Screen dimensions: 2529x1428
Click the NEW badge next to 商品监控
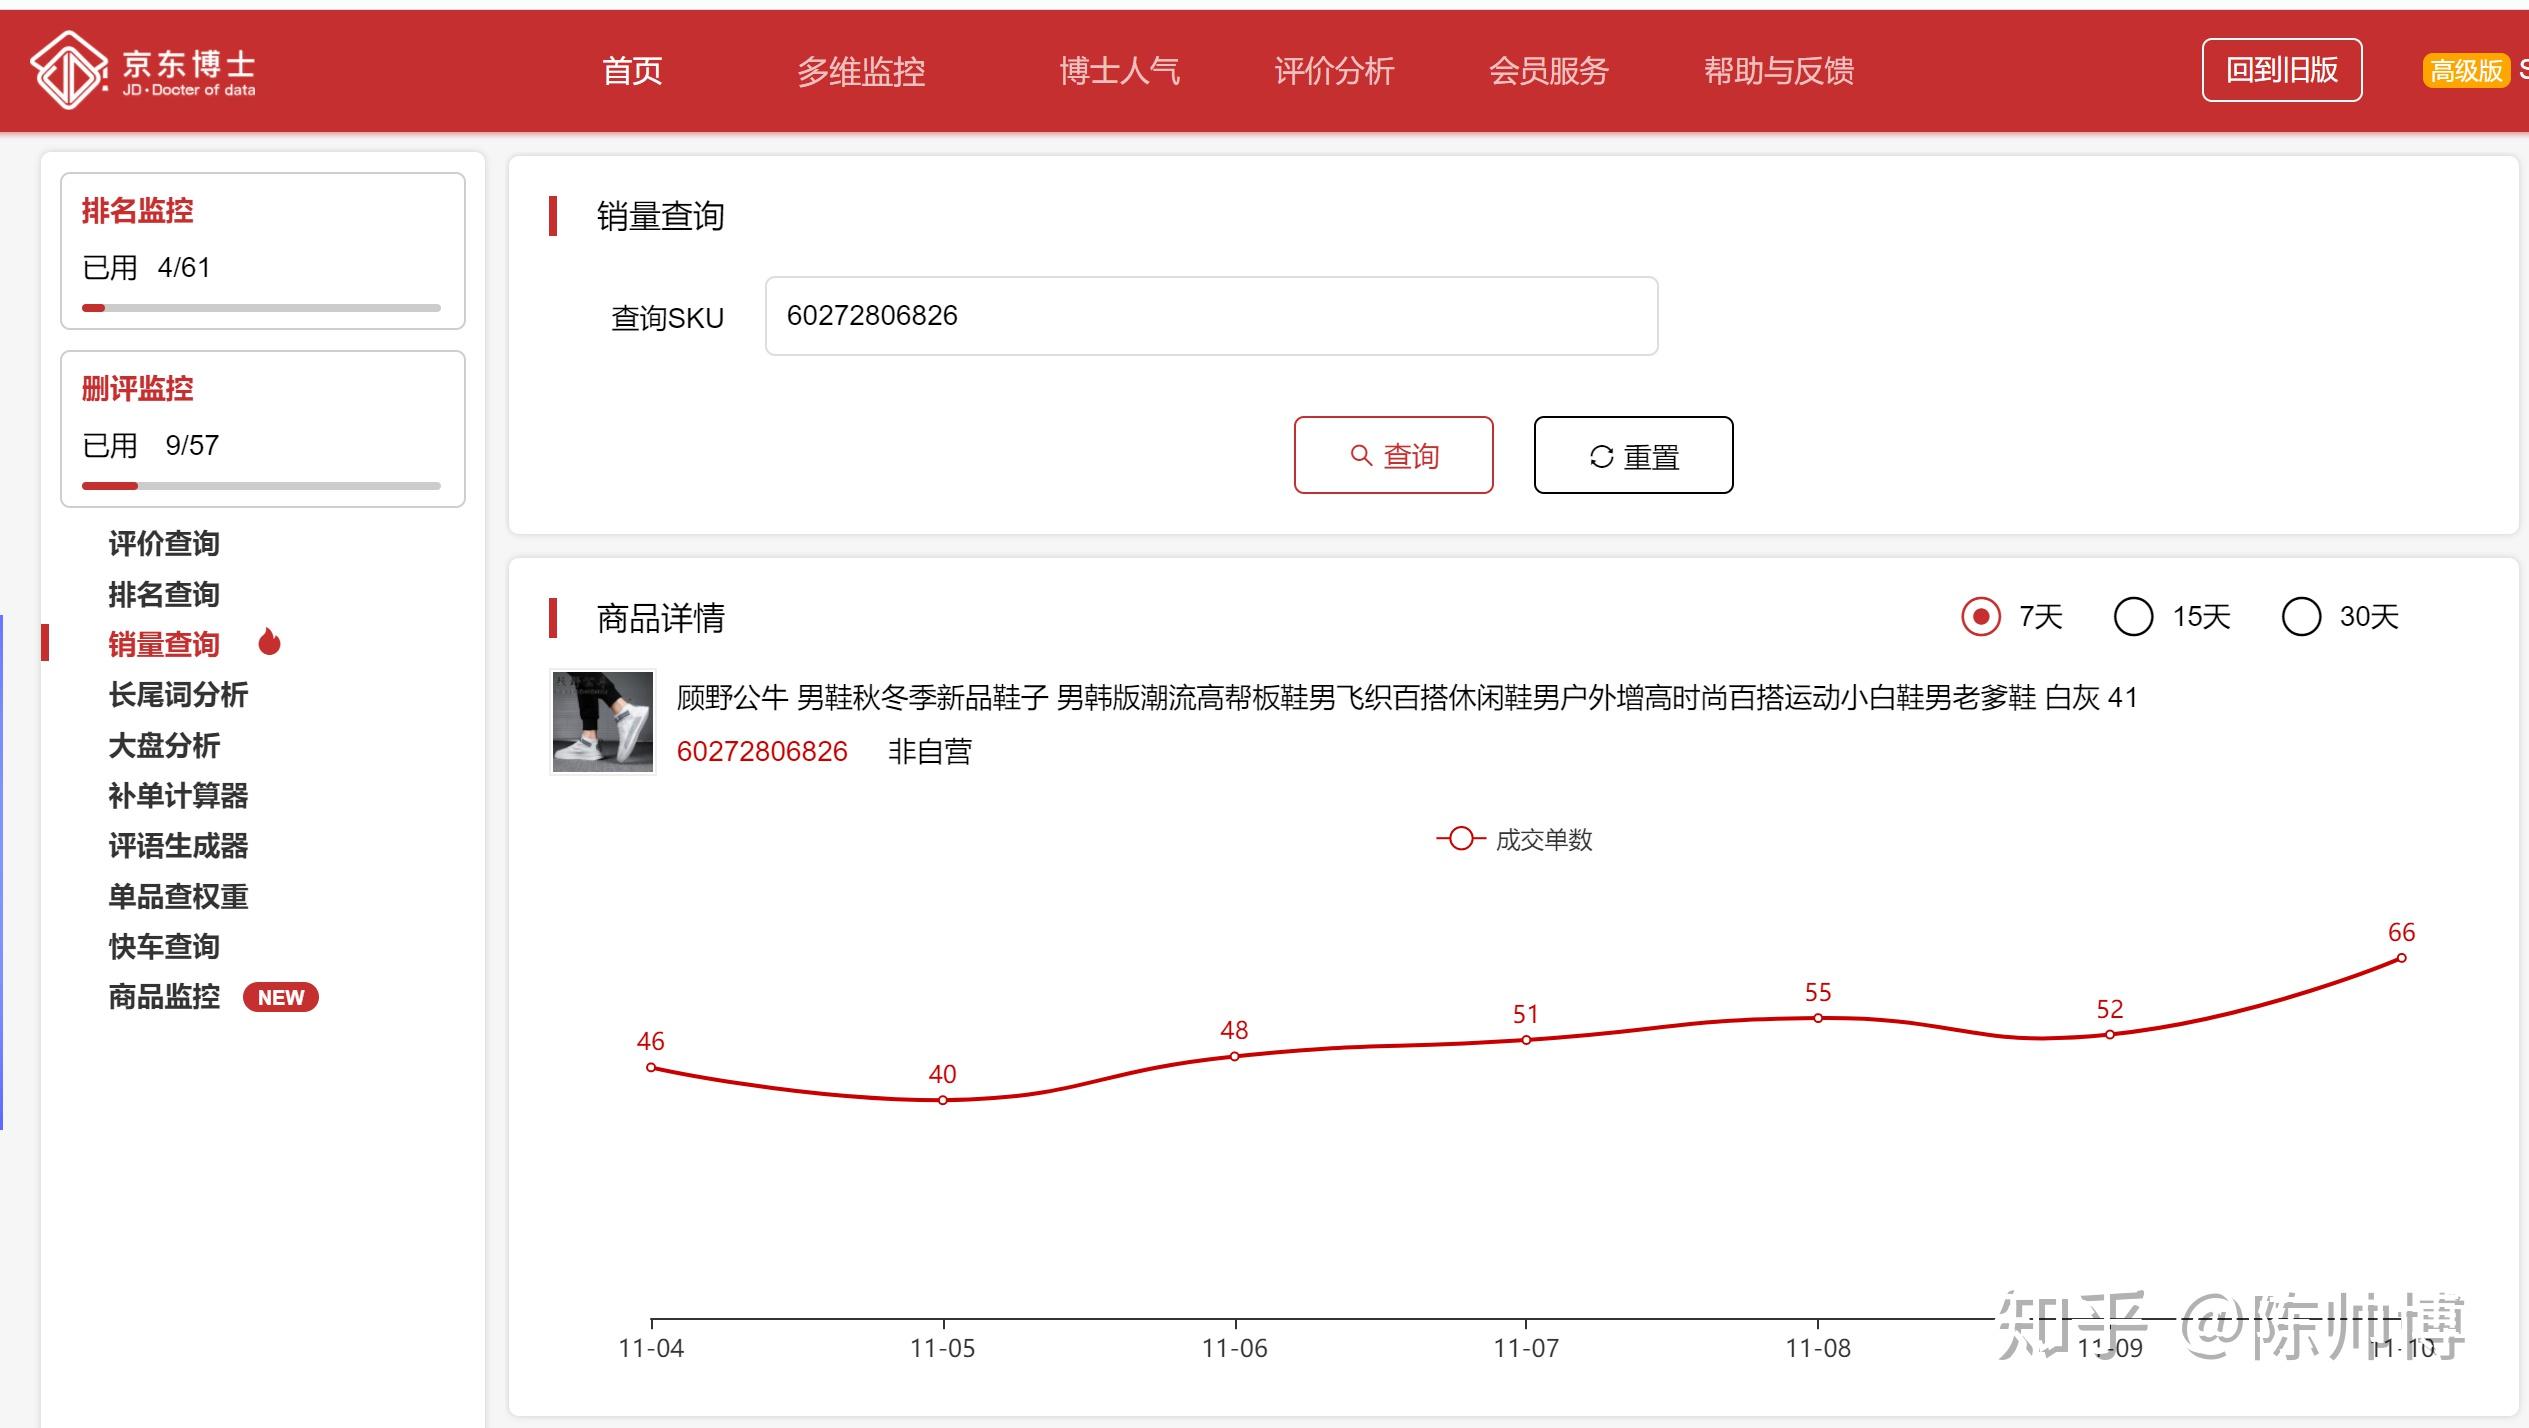pyautogui.click(x=281, y=997)
